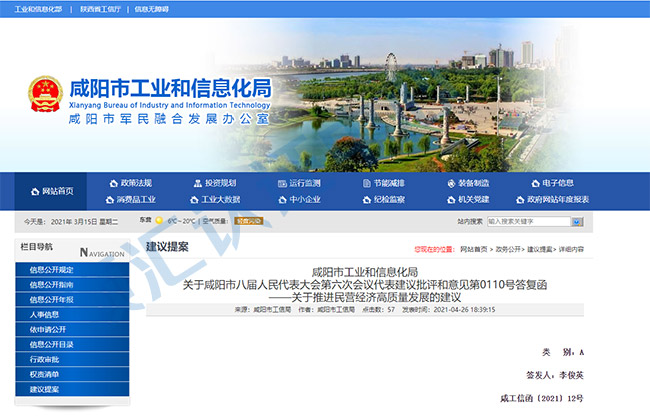650x418 pixels.
Task: Click the 类别: A line in the document
Action: tap(563, 352)
